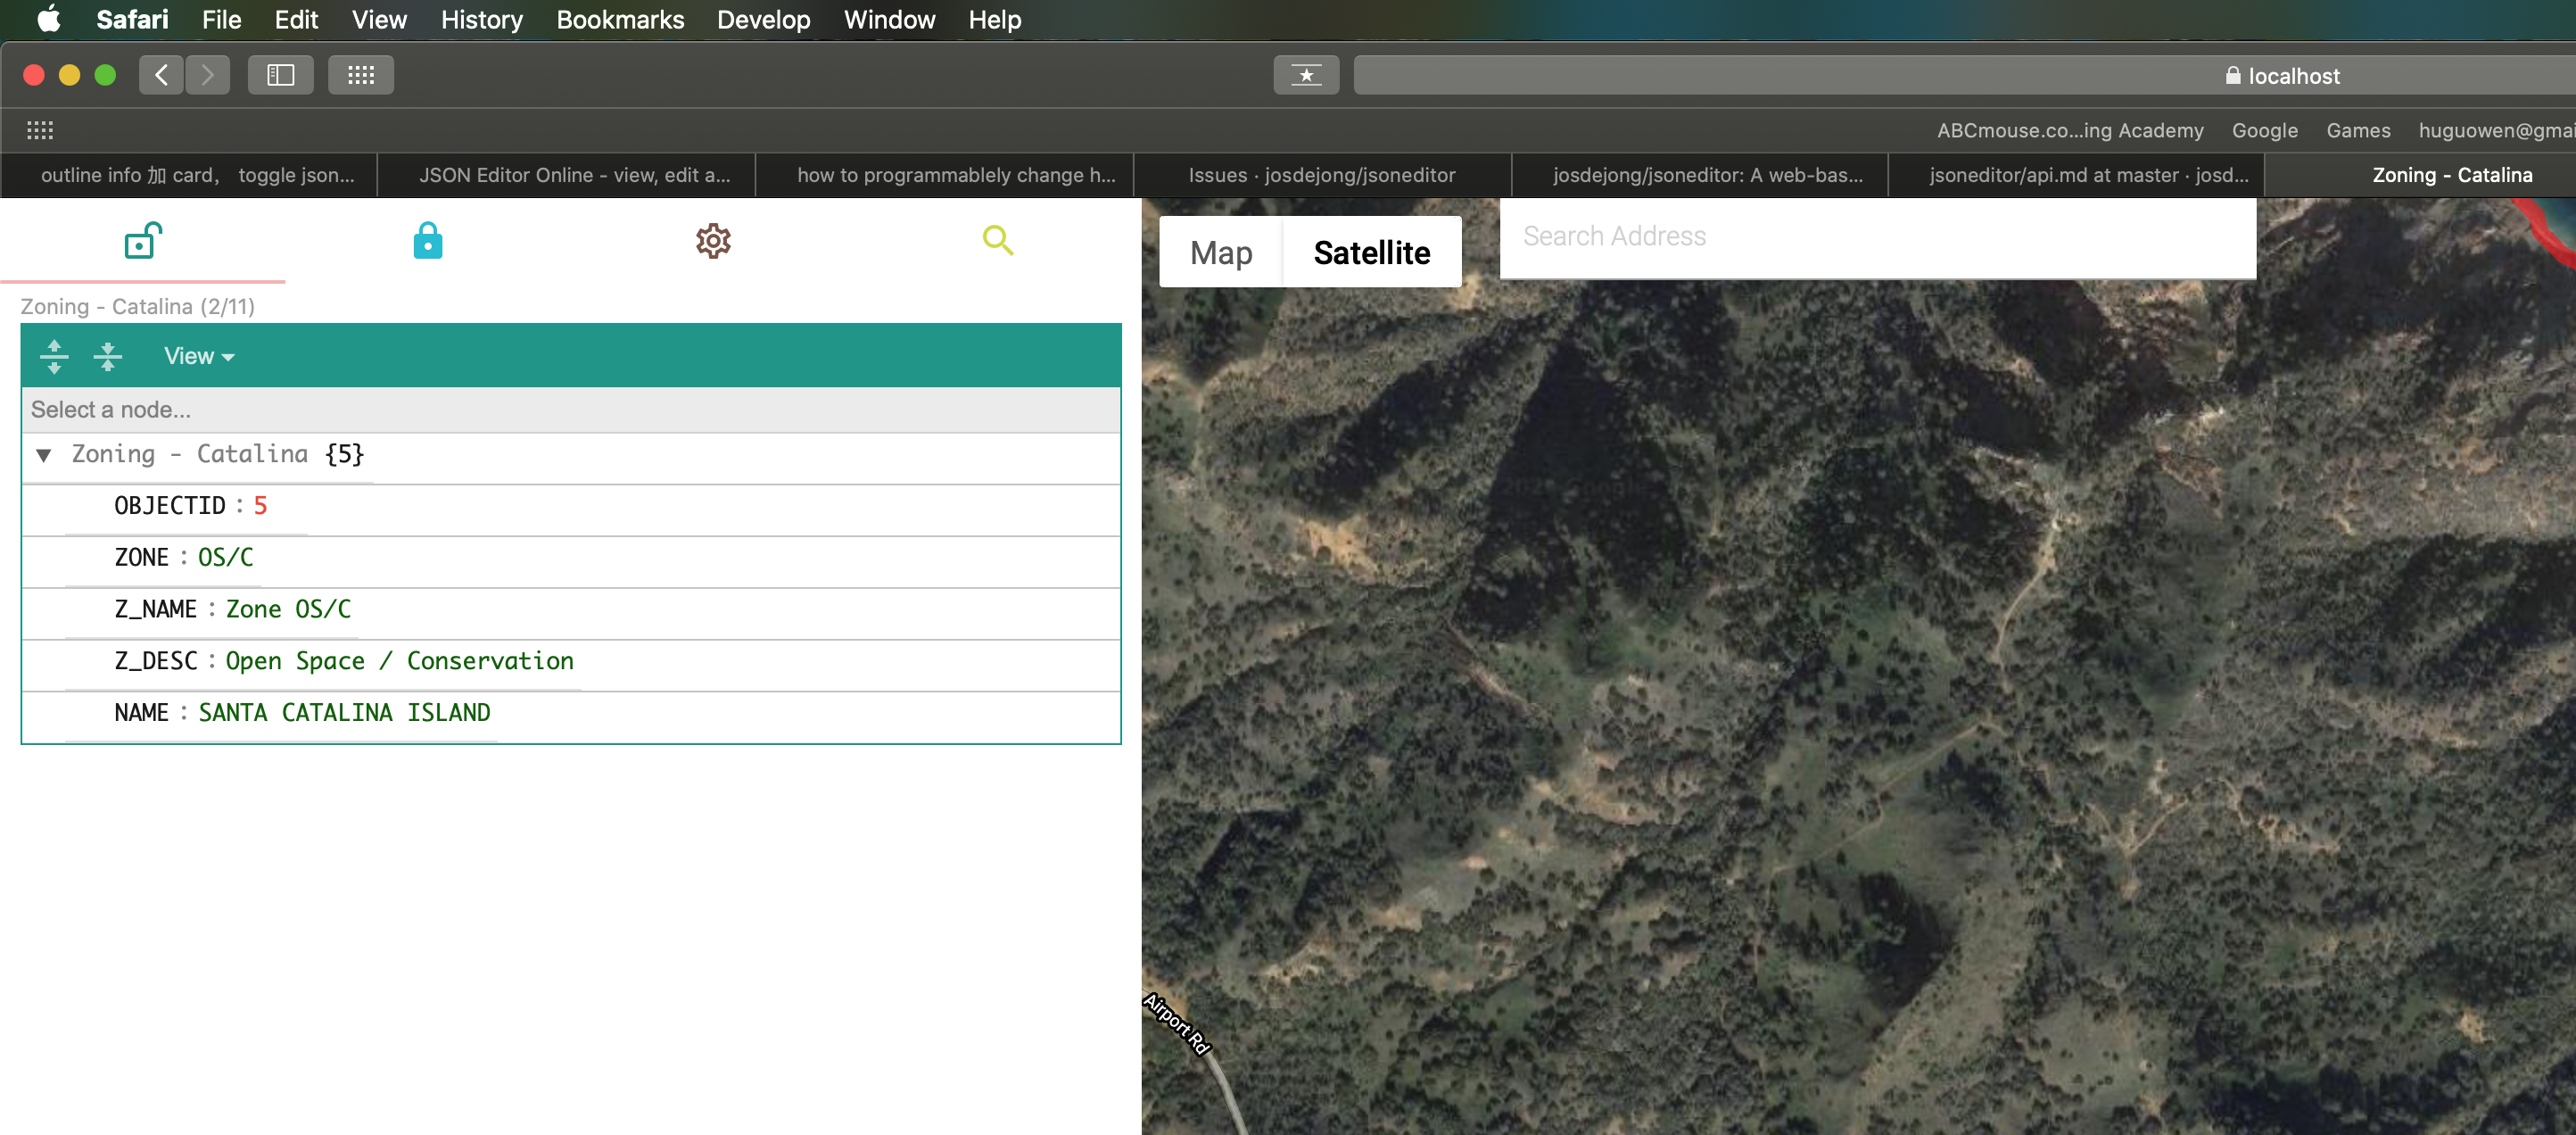Select the blue locked padlock icon
Viewport: 2576px width, 1135px height.
coord(428,241)
